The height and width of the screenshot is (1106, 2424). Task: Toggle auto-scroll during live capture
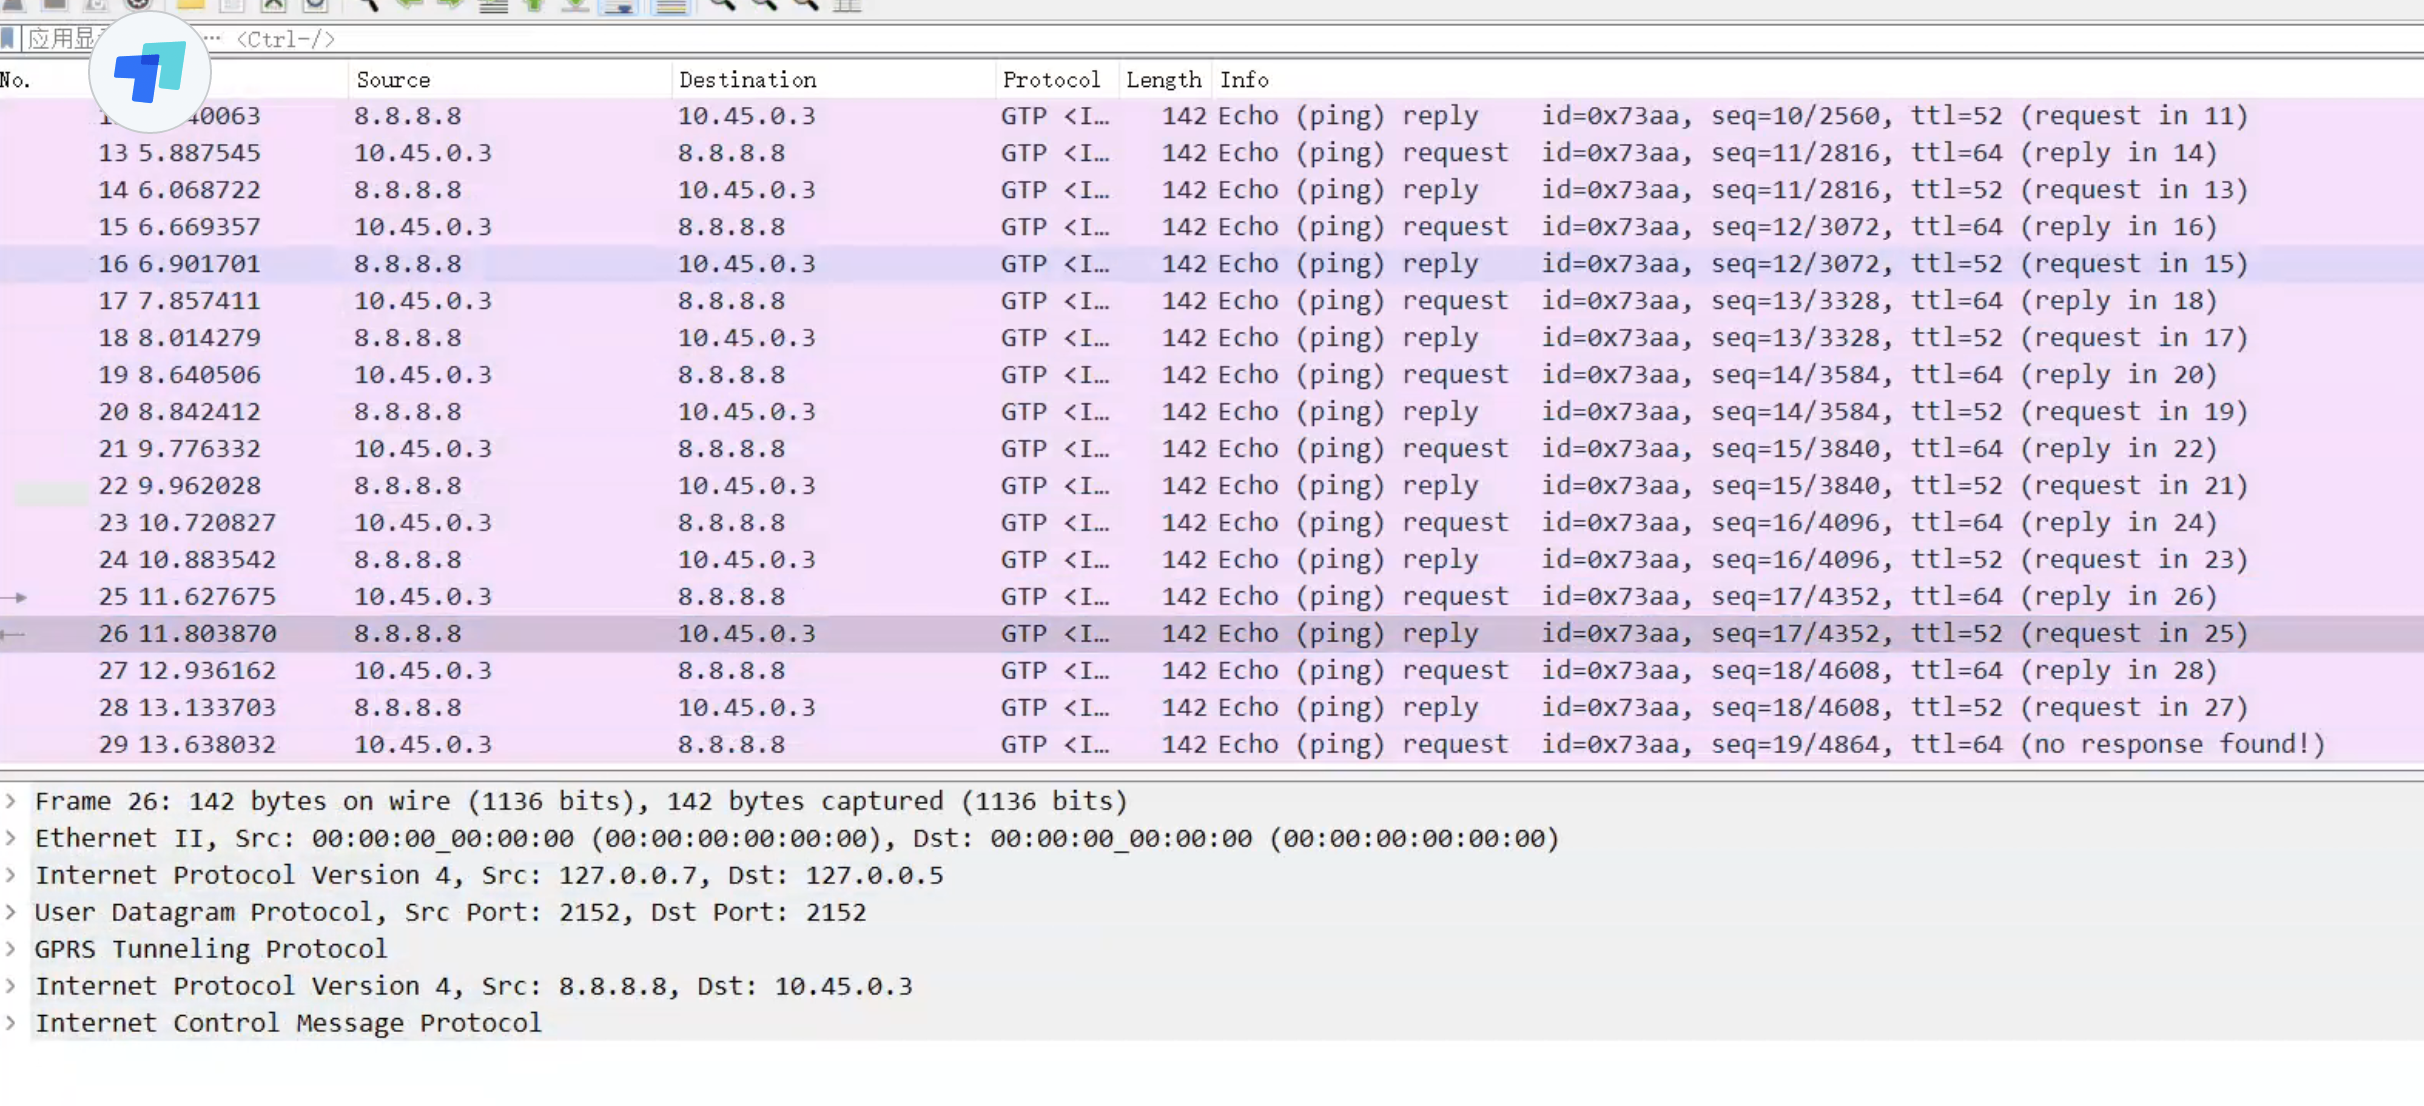tap(619, 6)
